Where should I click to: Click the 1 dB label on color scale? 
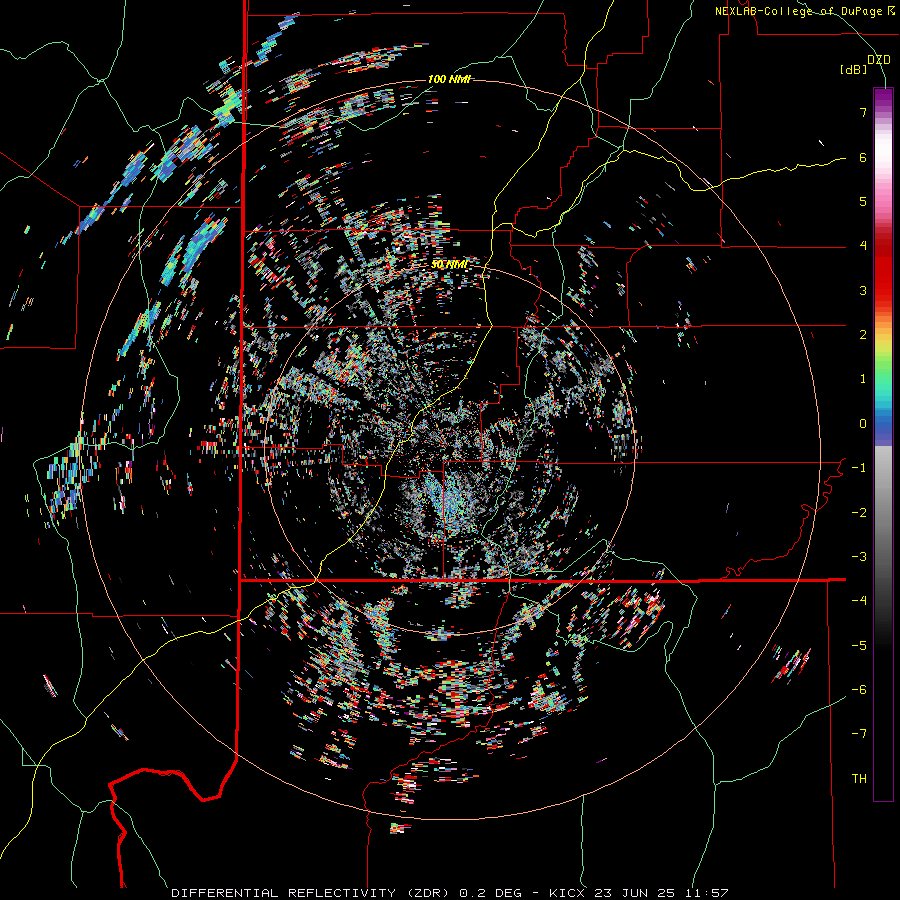coord(863,379)
